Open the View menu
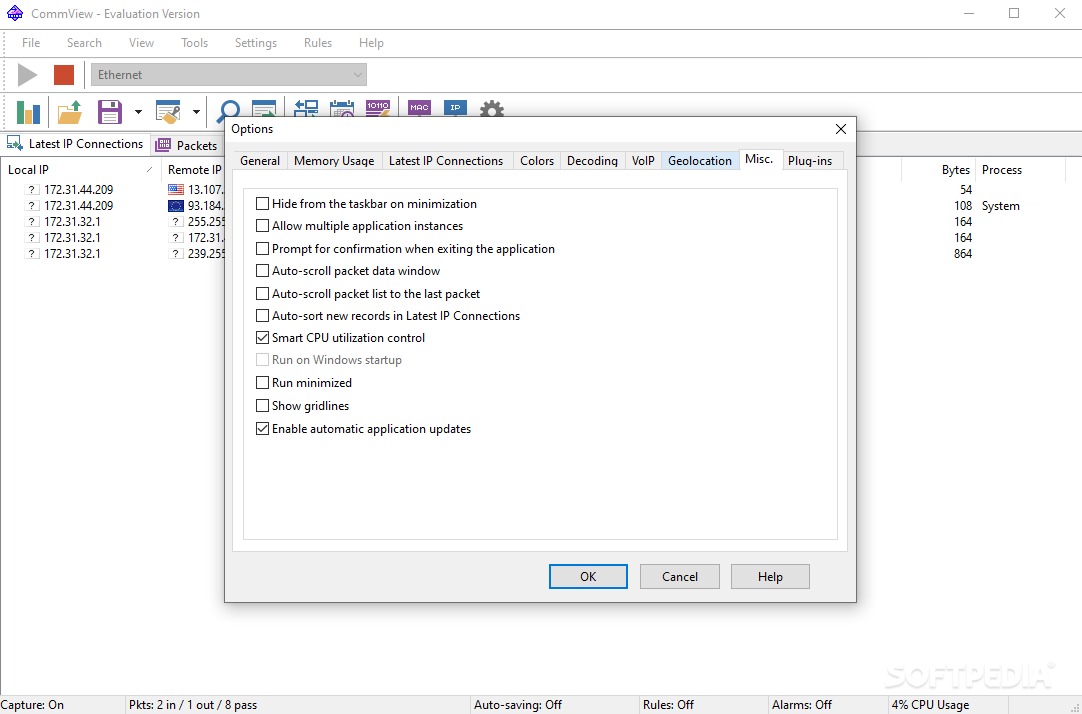1082x714 pixels. [x=141, y=43]
